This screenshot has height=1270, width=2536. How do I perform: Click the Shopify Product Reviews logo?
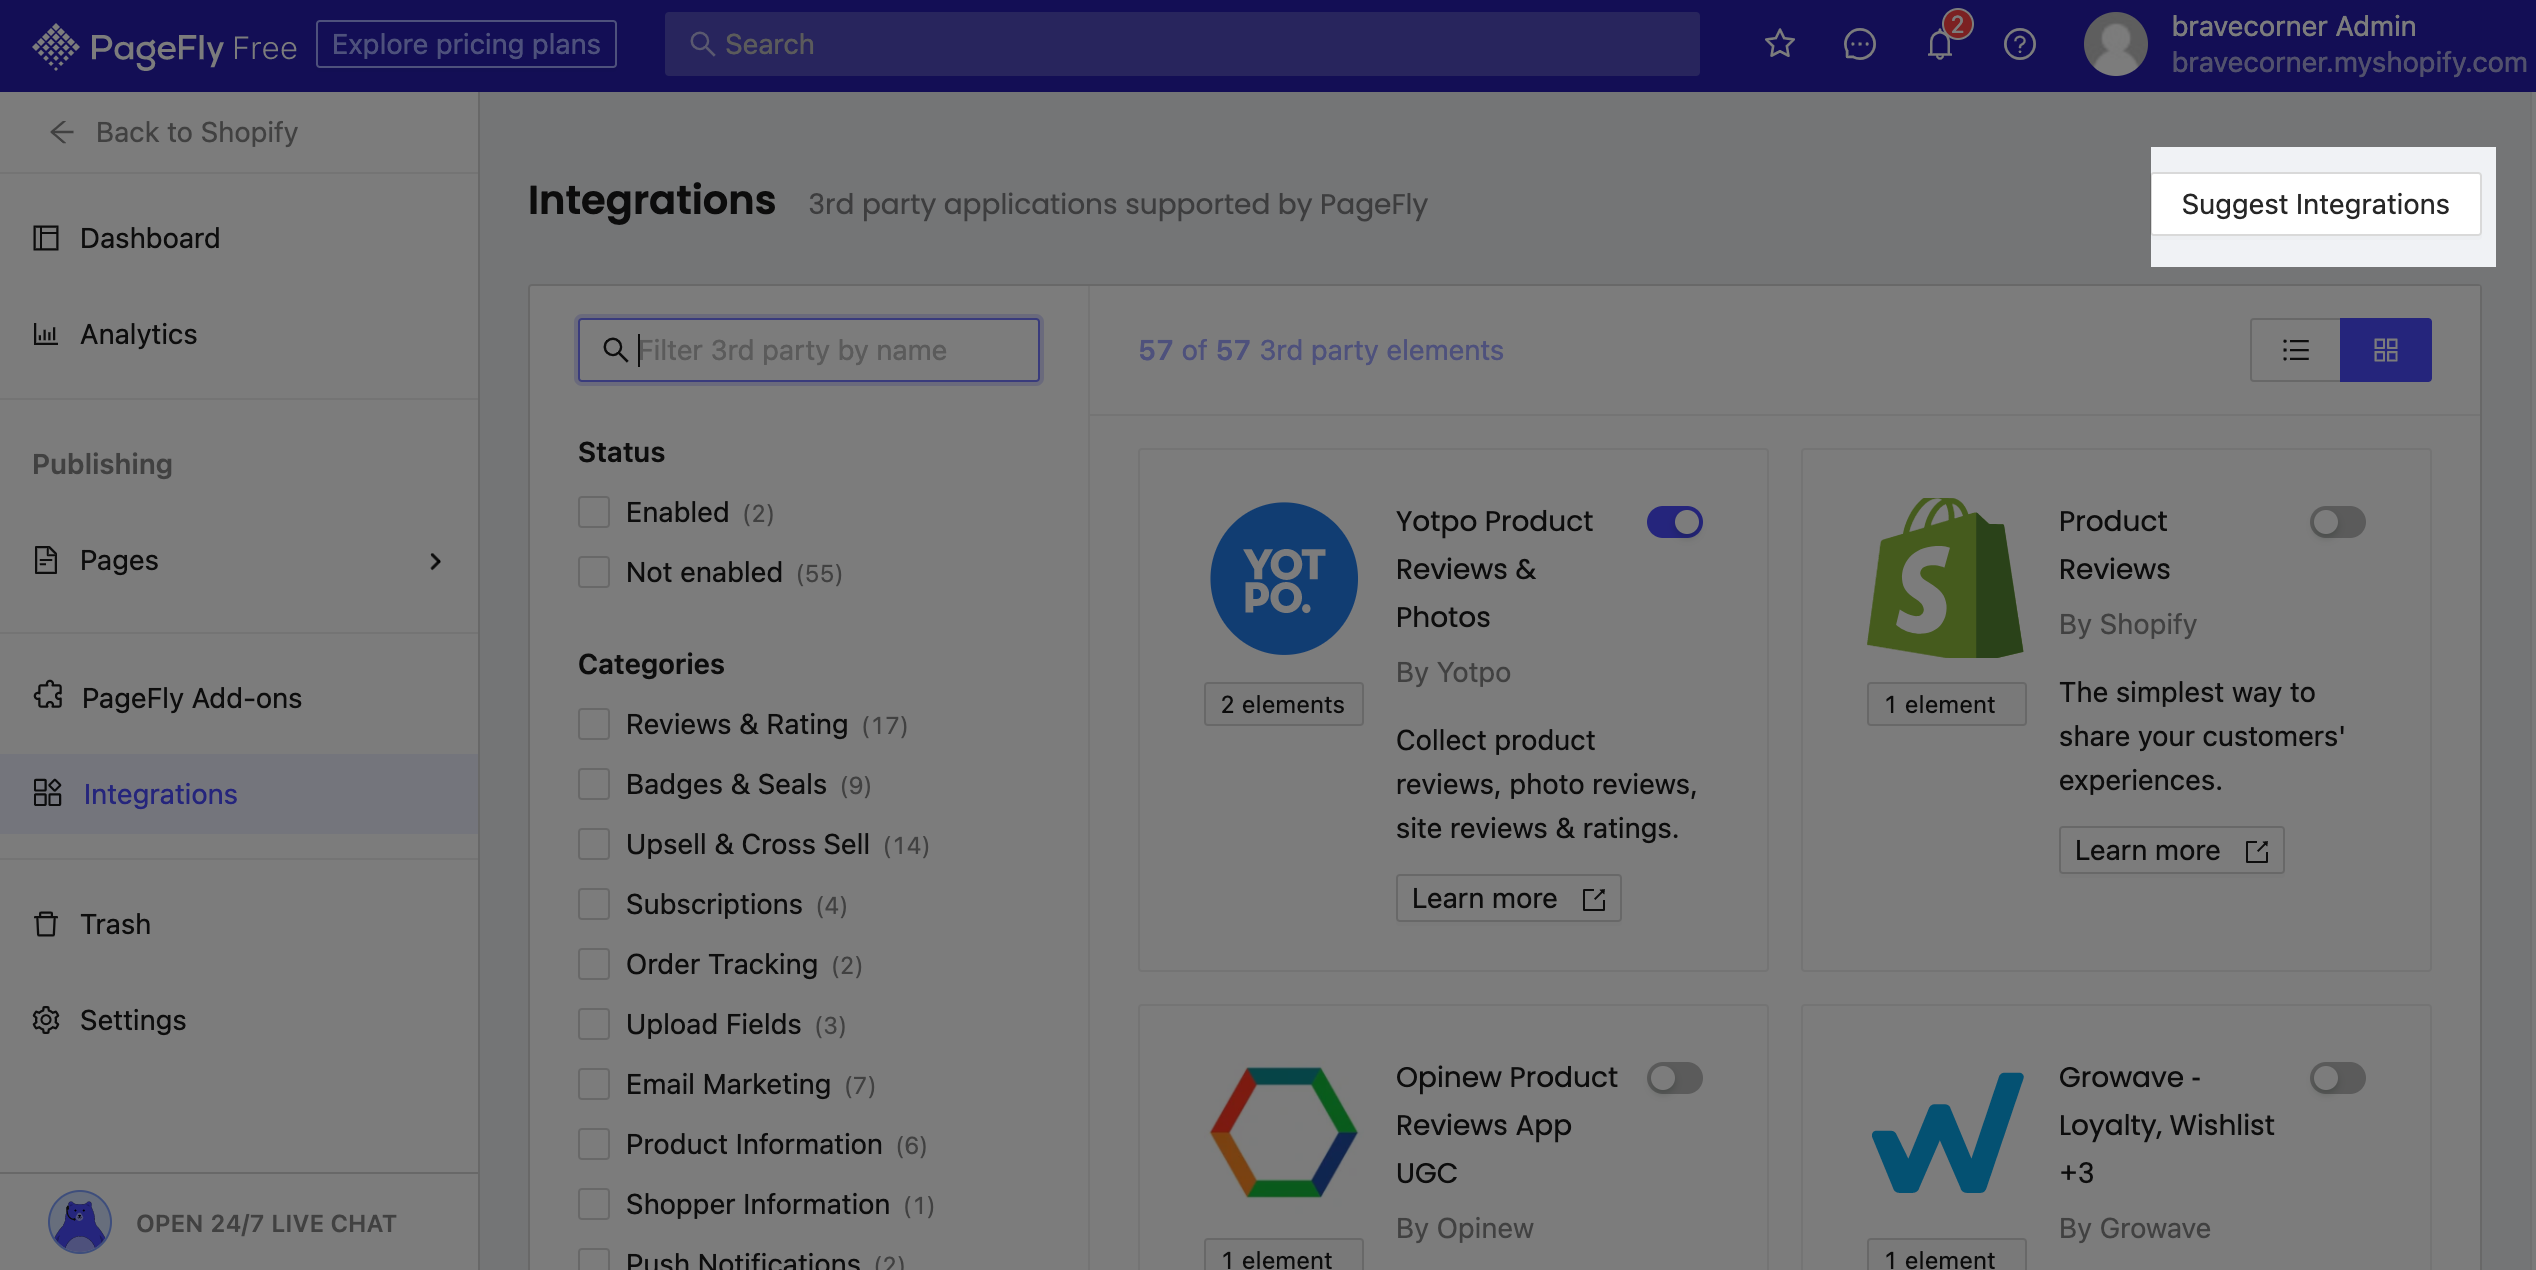pyautogui.click(x=1946, y=578)
